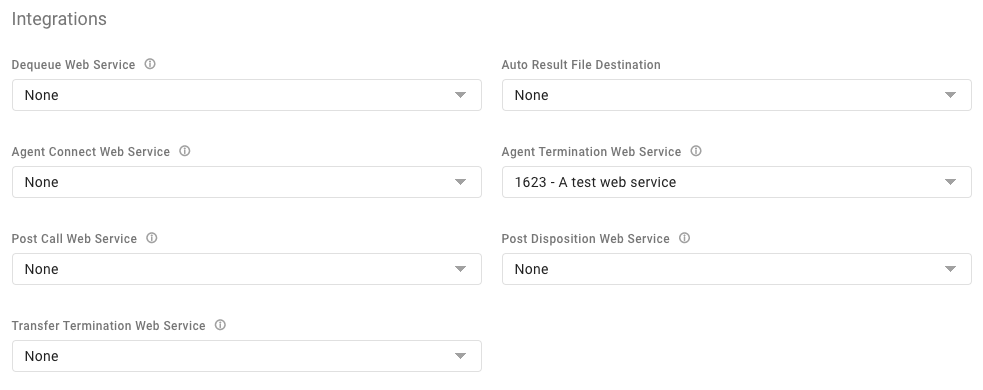Open the Post Disposition Web Service dropdown
Screen dimensions: 983x390
(737, 270)
